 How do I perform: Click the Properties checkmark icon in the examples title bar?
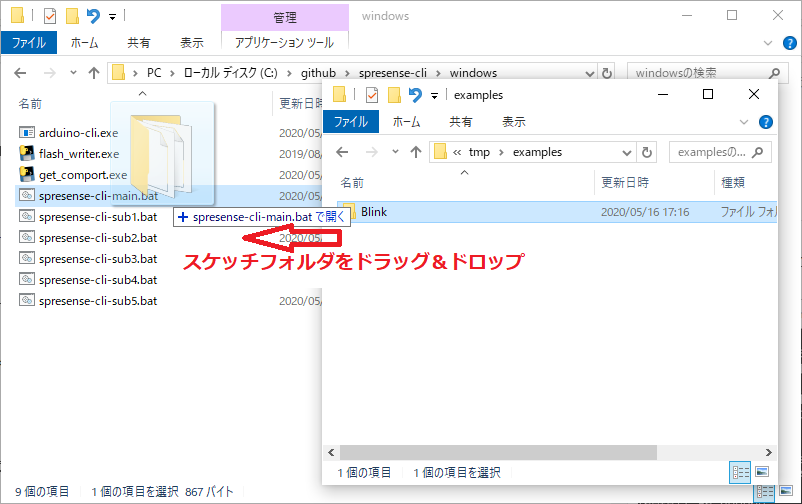[372, 95]
